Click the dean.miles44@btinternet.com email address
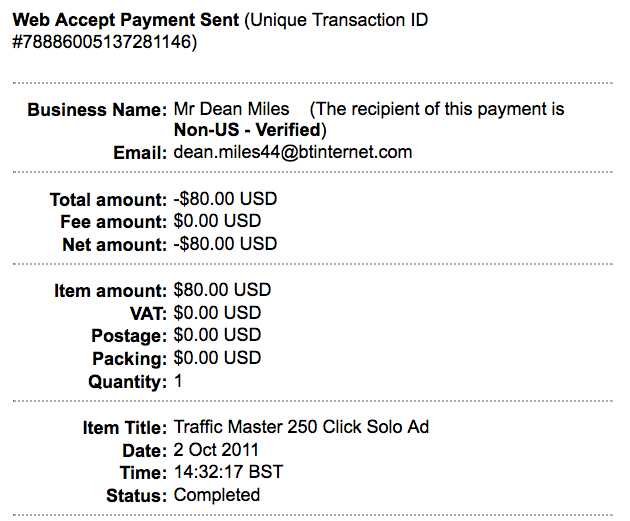Screen dimensions: 630x521 point(292,153)
